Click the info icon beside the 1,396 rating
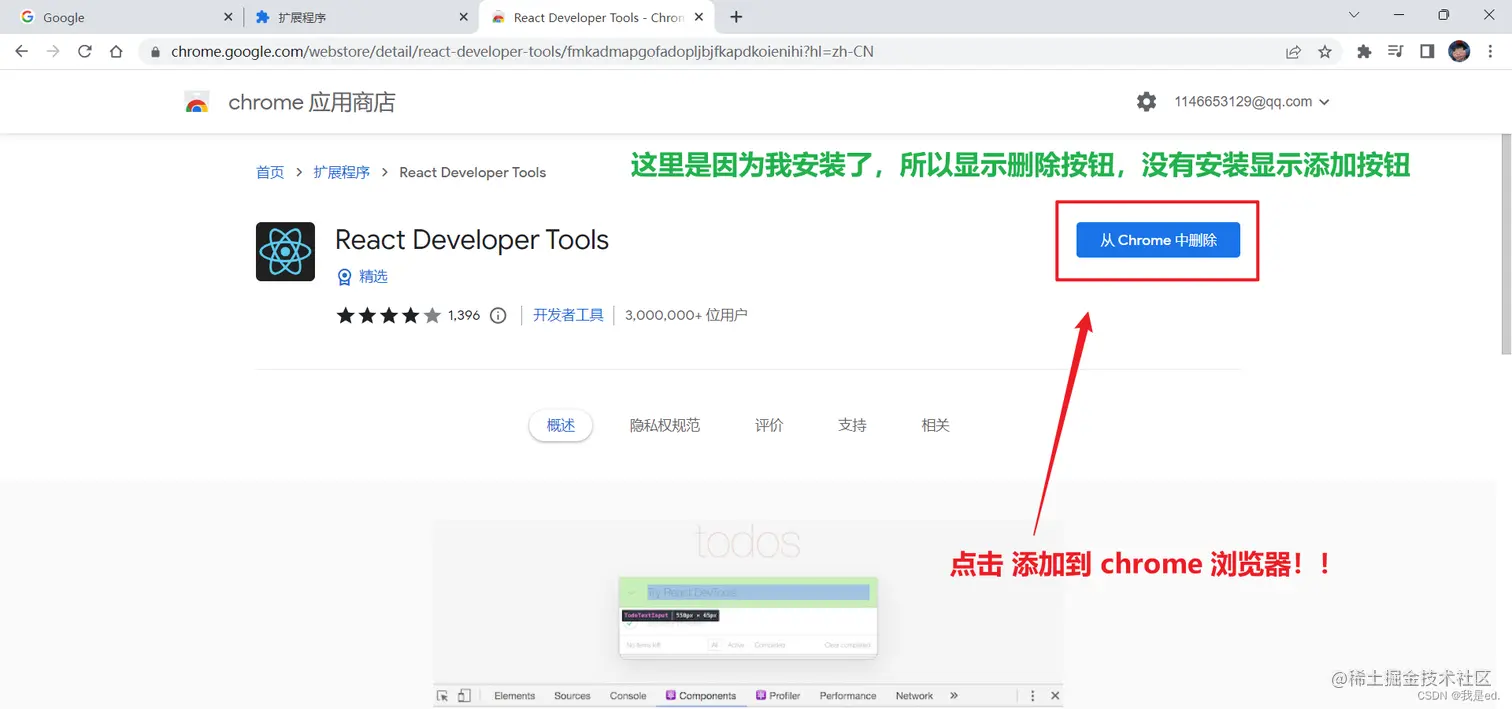Viewport: 1512px width, 709px height. 498,315
